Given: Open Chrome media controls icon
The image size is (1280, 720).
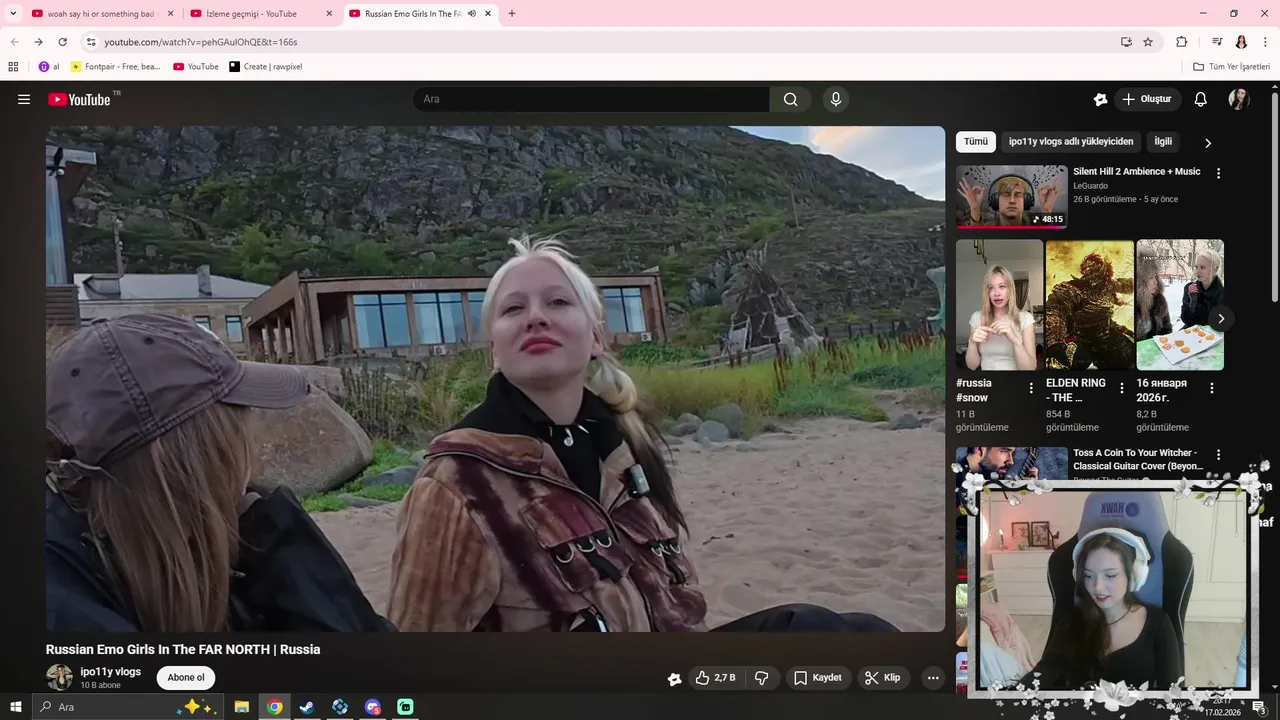Looking at the screenshot, I should click(x=1217, y=42).
